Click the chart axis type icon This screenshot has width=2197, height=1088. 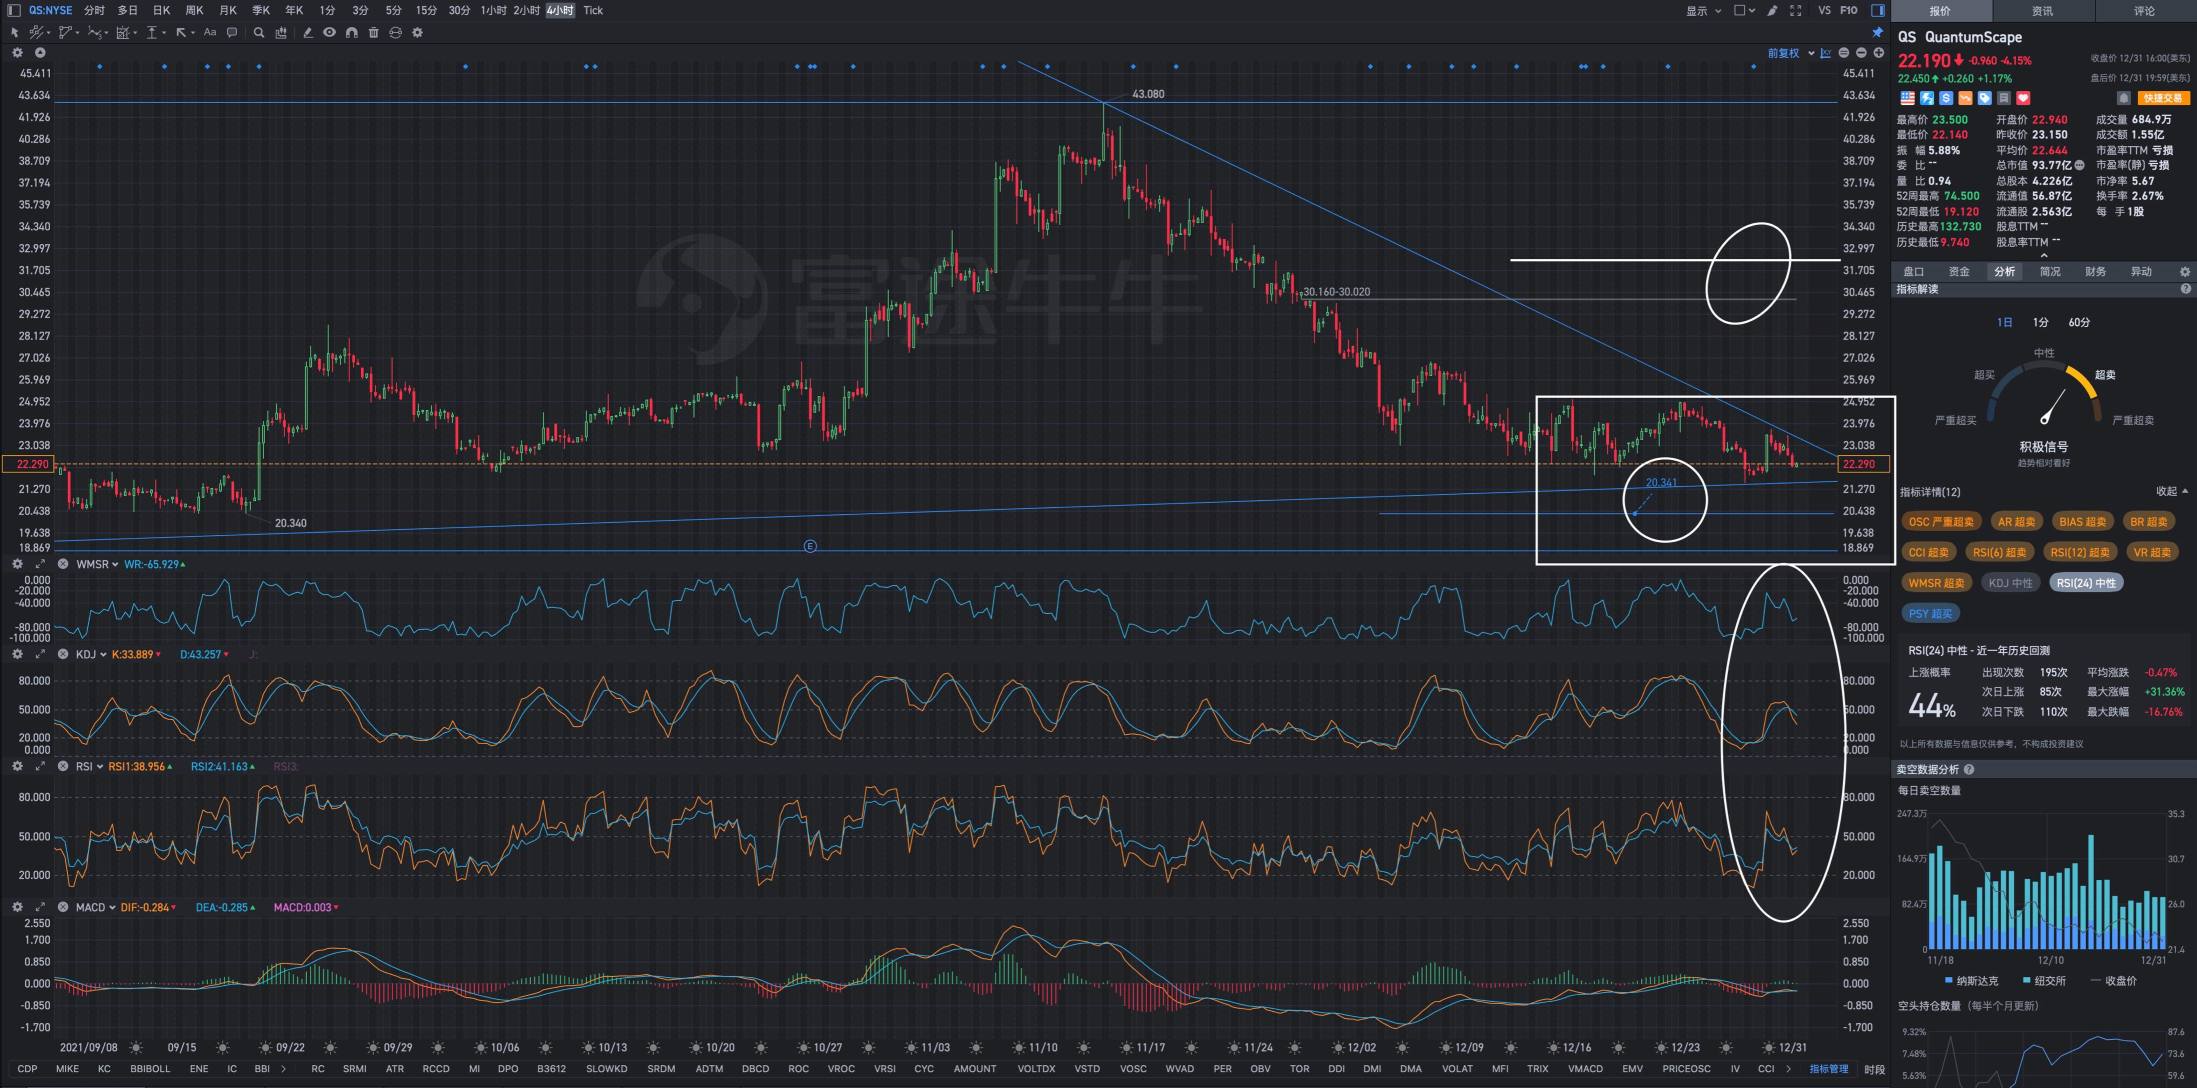[1826, 53]
